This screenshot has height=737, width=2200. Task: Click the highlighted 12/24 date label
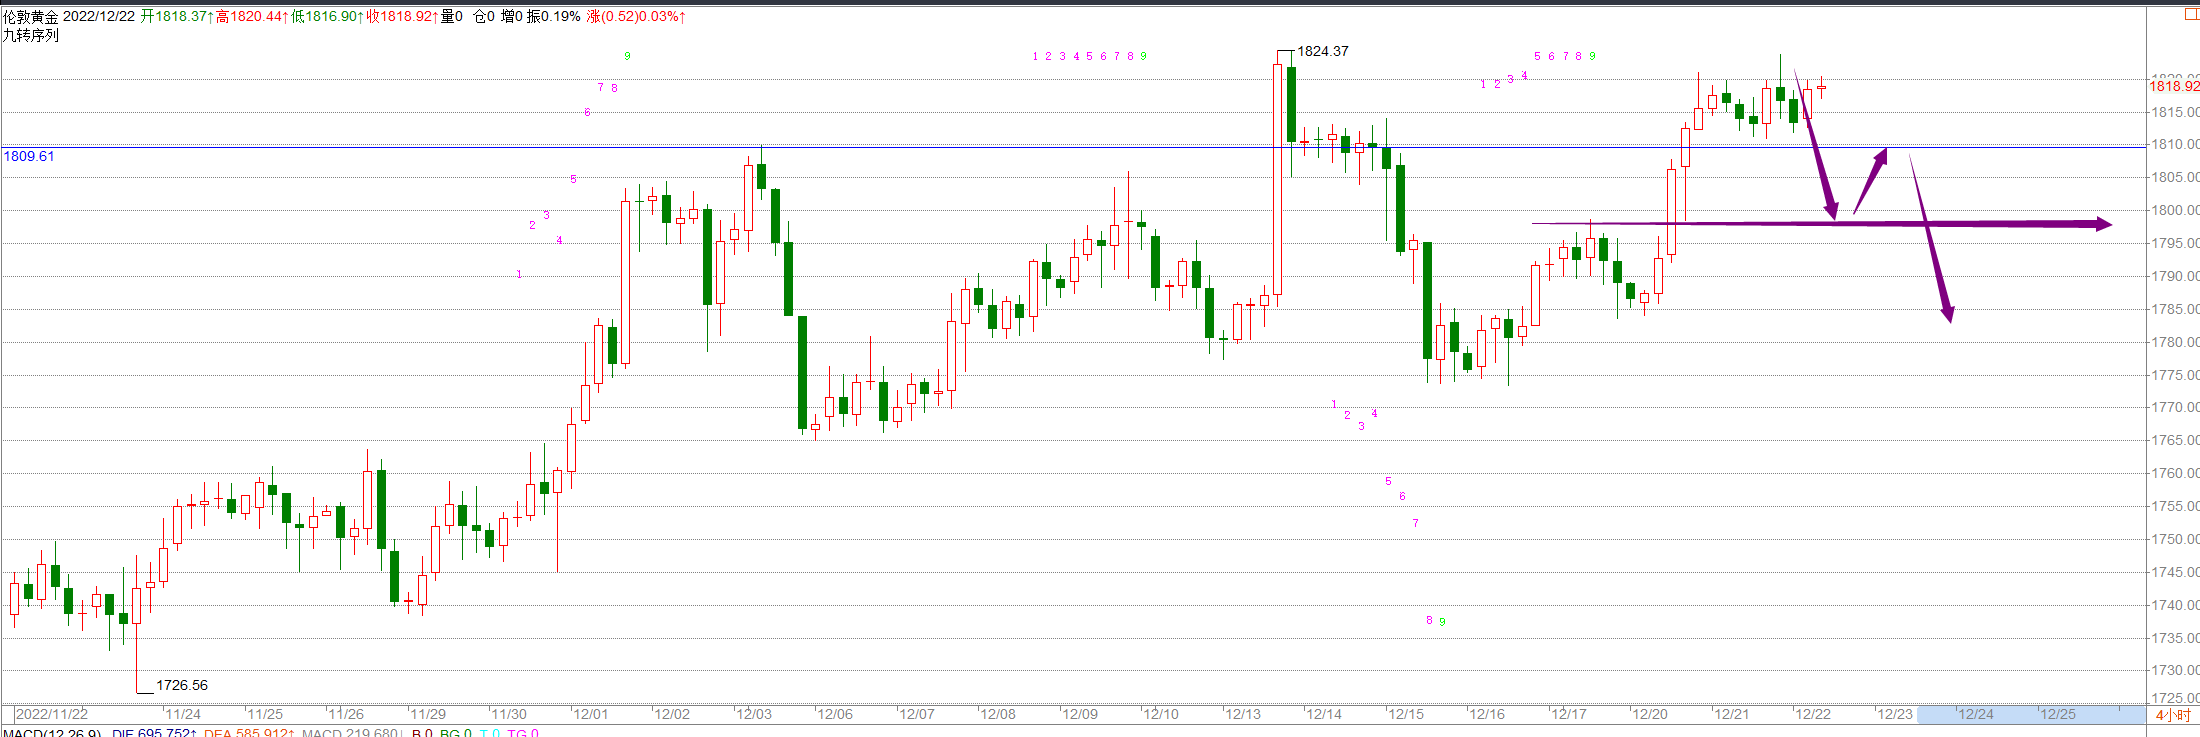pos(1975,714)
